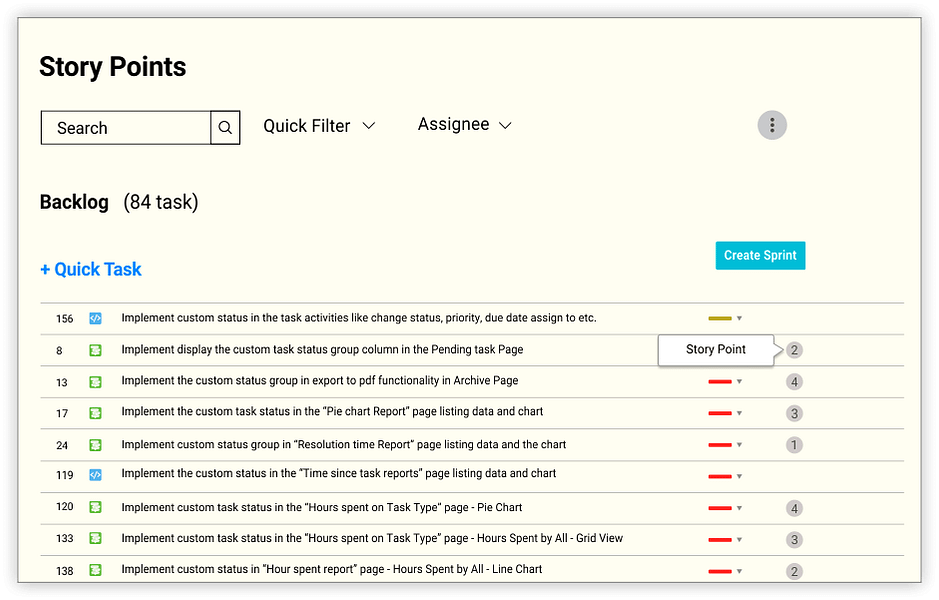
Task: Open the three-dot more options menu
Action: (x=772, y=125)
